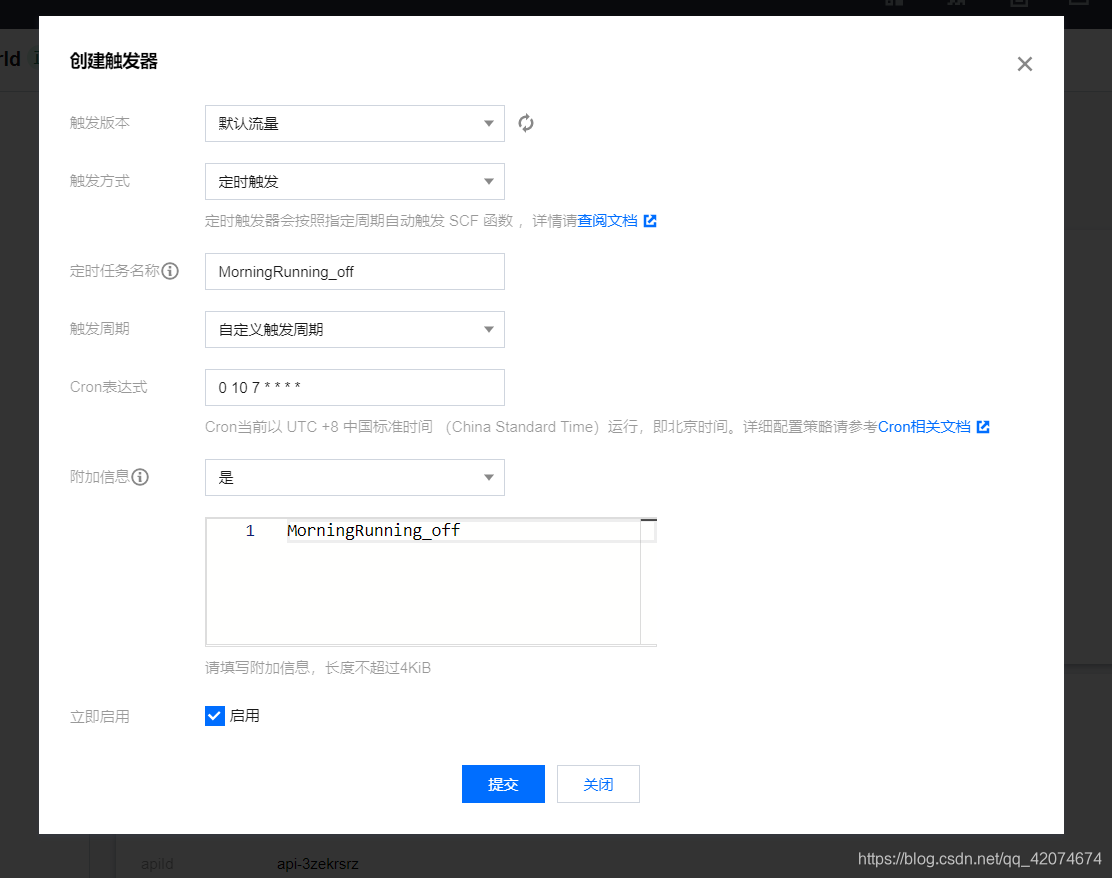Image resolution: width=1112 pixels, height=878 pixels.
Task: Click the 关闭 button
Action: [597, 784]
